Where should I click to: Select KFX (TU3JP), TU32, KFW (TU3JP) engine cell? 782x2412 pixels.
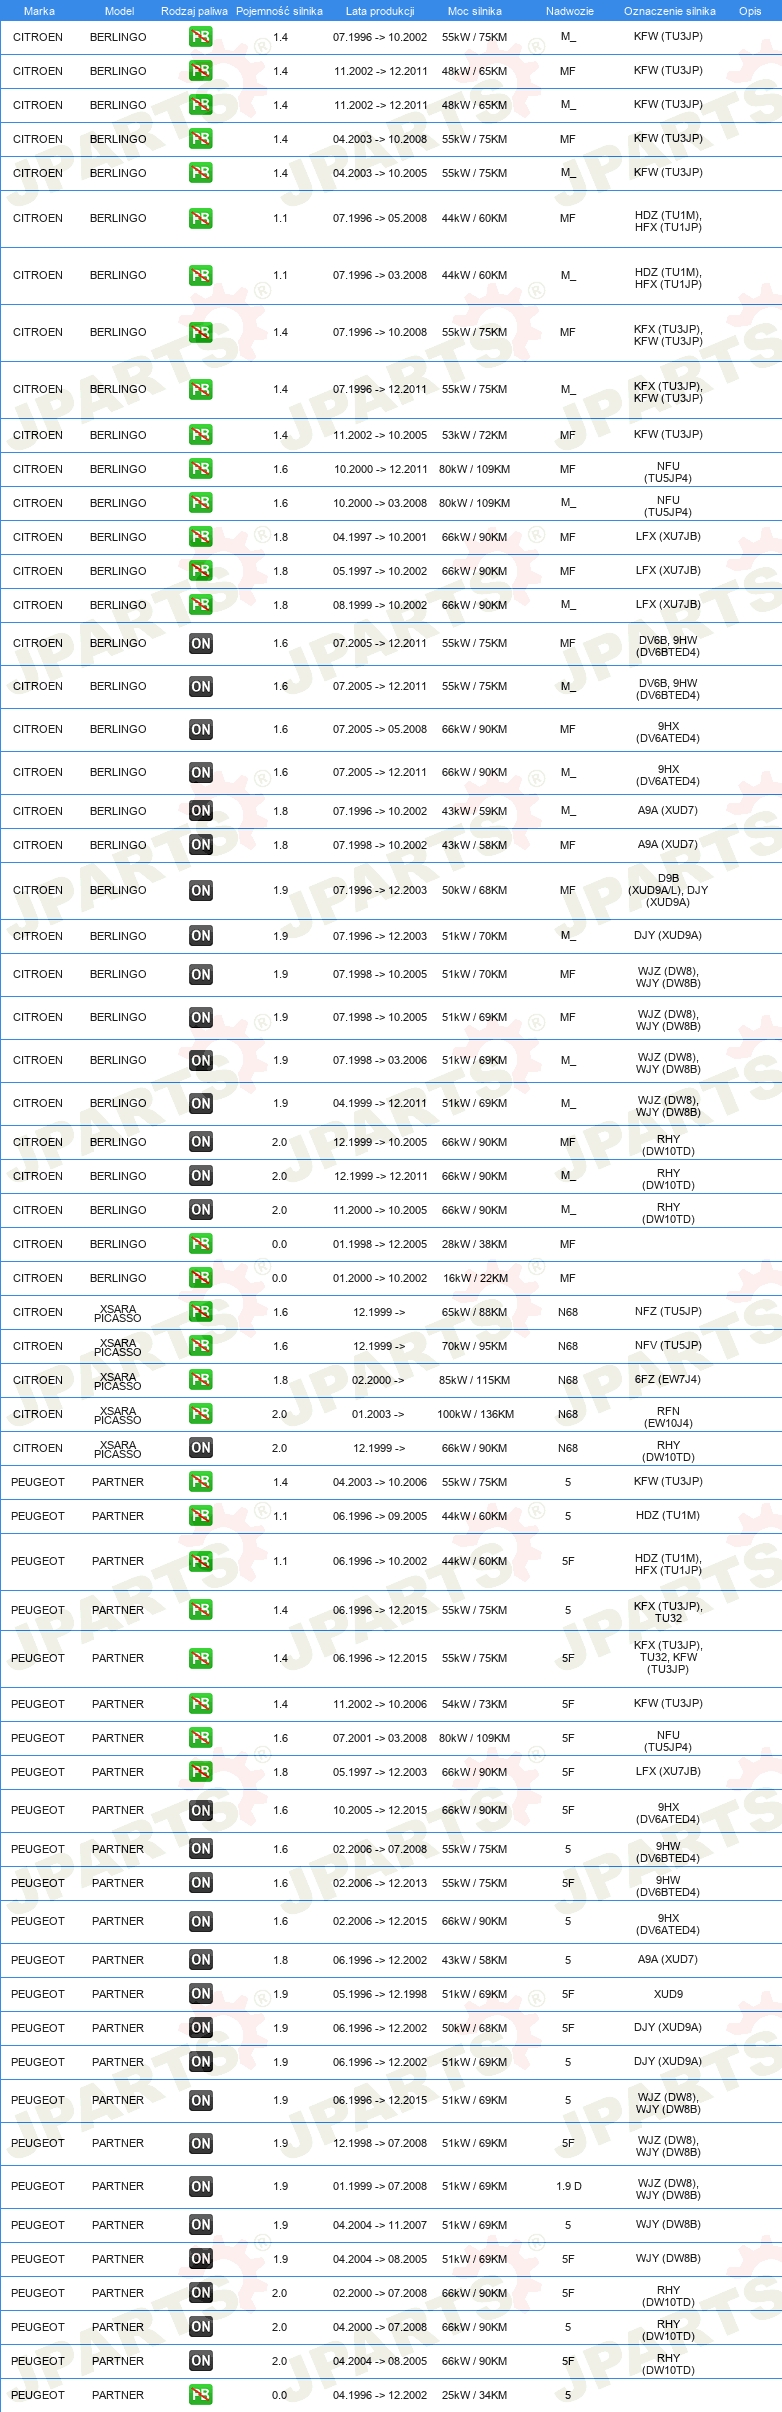coord(668,1657)
